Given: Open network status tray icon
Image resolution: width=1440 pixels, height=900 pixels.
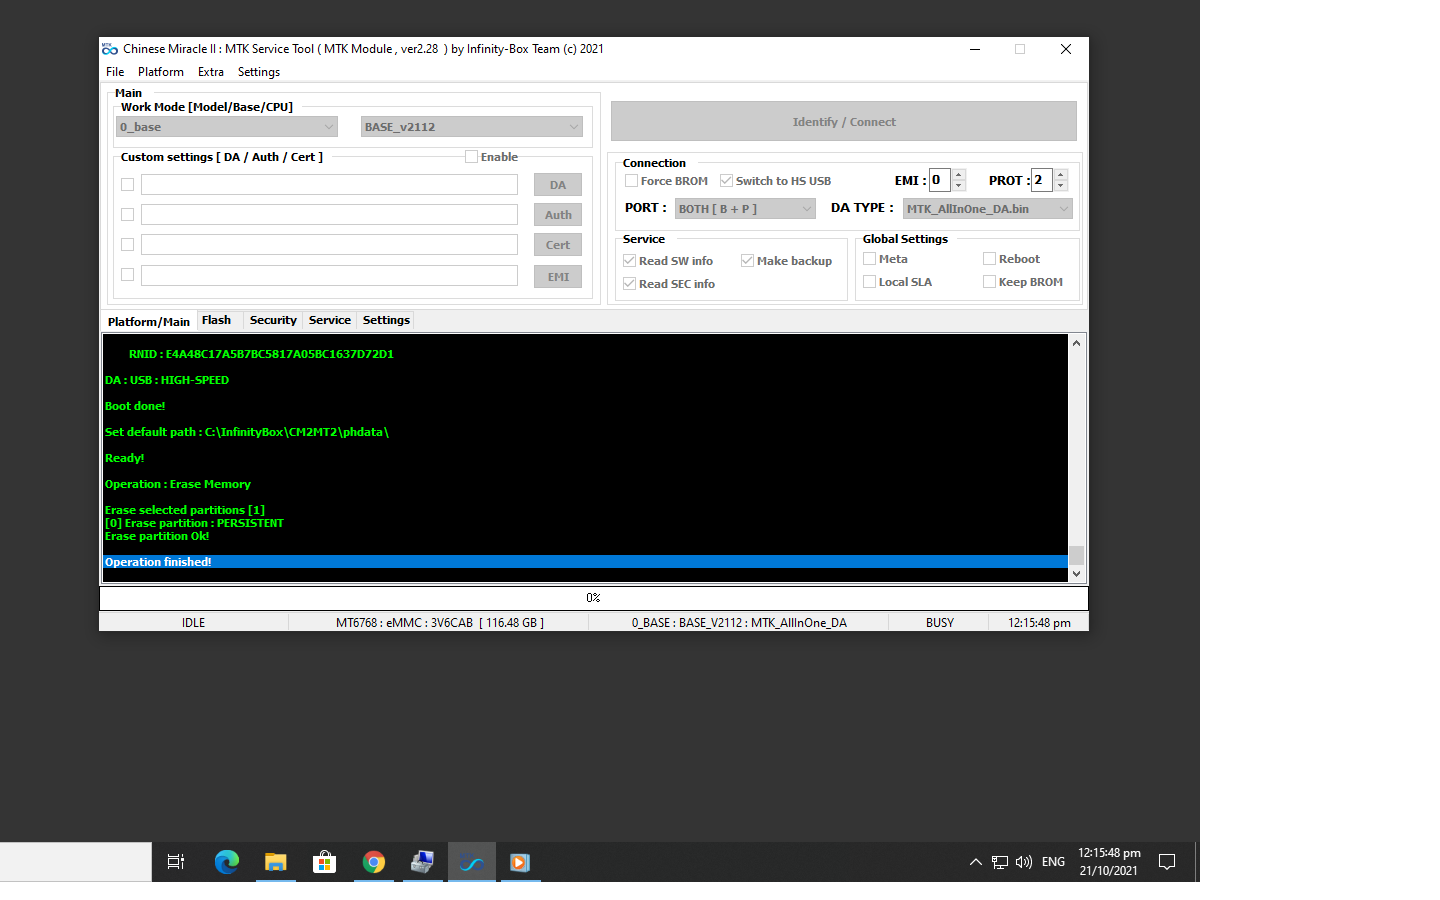Looking at the screenshot, I should coord(1000,862).
